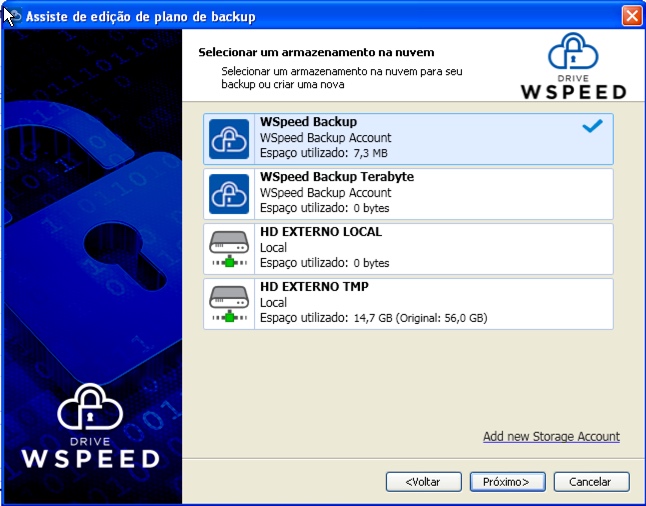Click 'Espaço utilizado: 0 bytes' under HD EXTERNO LOCAL
The image size is (646, 506).
click(x=324, y=263)
